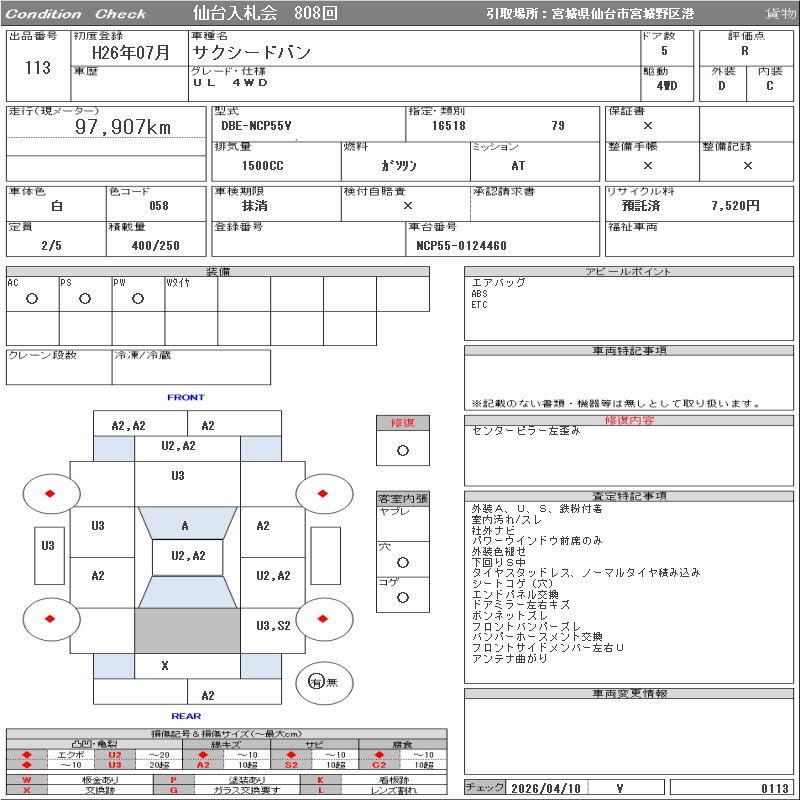This screenshot has height=800, width=800.
Task: Click the Condition Check header title
Action: pos(76,13)
